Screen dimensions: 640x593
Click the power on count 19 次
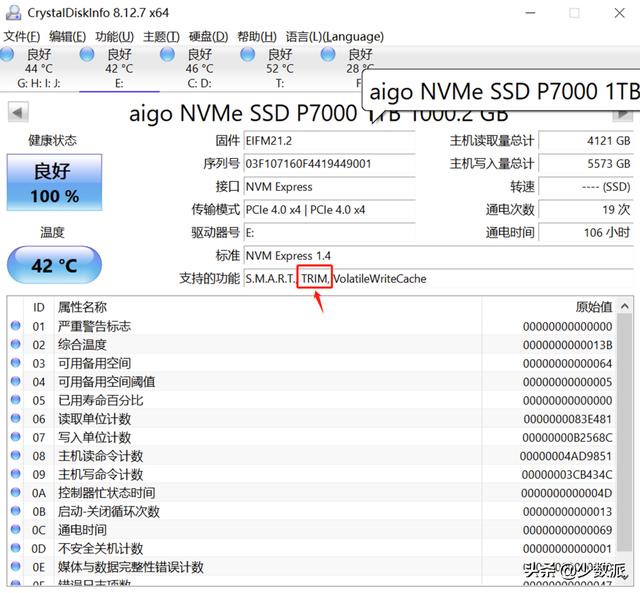tap(586, 210)
